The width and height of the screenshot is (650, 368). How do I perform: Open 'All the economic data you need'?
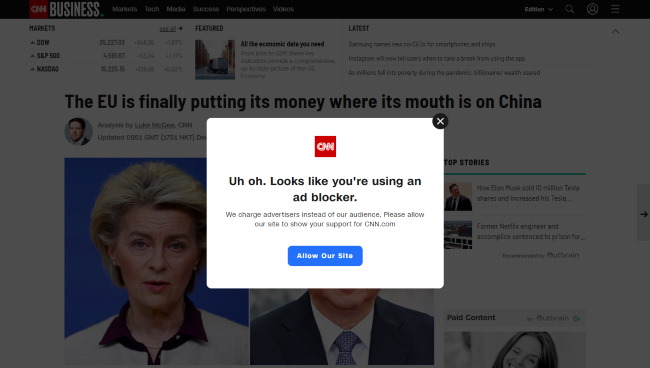[282, 44]
